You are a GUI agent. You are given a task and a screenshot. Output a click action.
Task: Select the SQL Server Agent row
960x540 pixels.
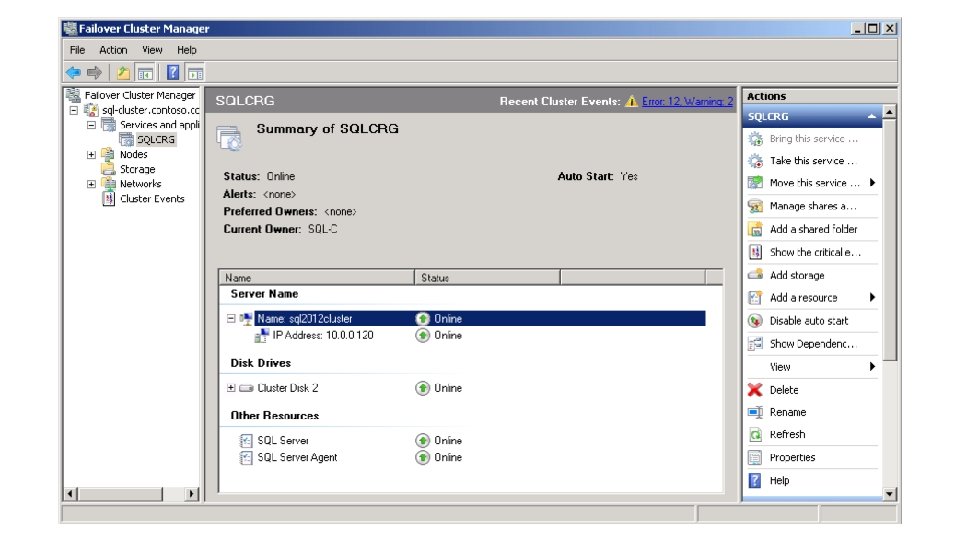point(297,457)
